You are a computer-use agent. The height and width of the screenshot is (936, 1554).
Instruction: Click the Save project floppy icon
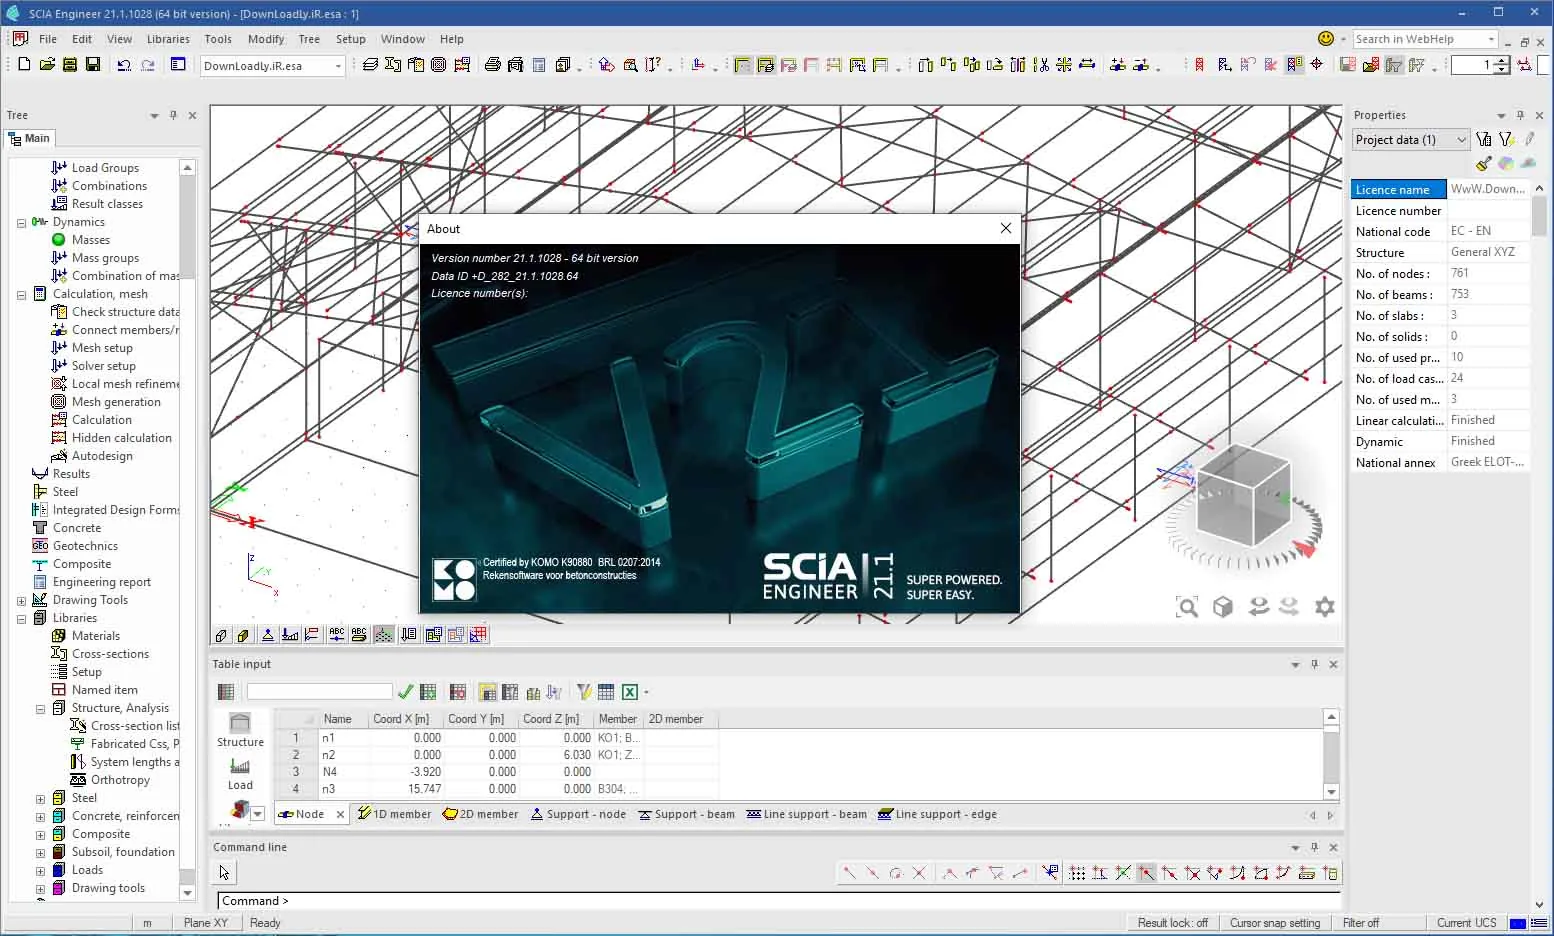[x=93, y=65]
